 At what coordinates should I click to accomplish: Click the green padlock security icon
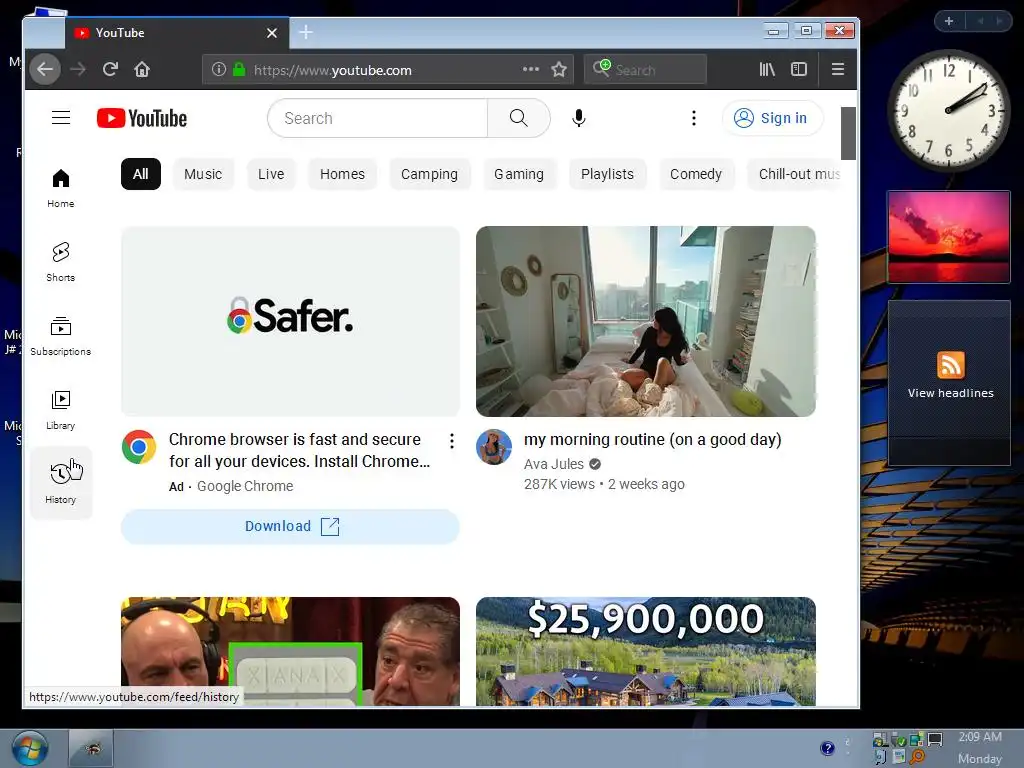tap(239, 69)
